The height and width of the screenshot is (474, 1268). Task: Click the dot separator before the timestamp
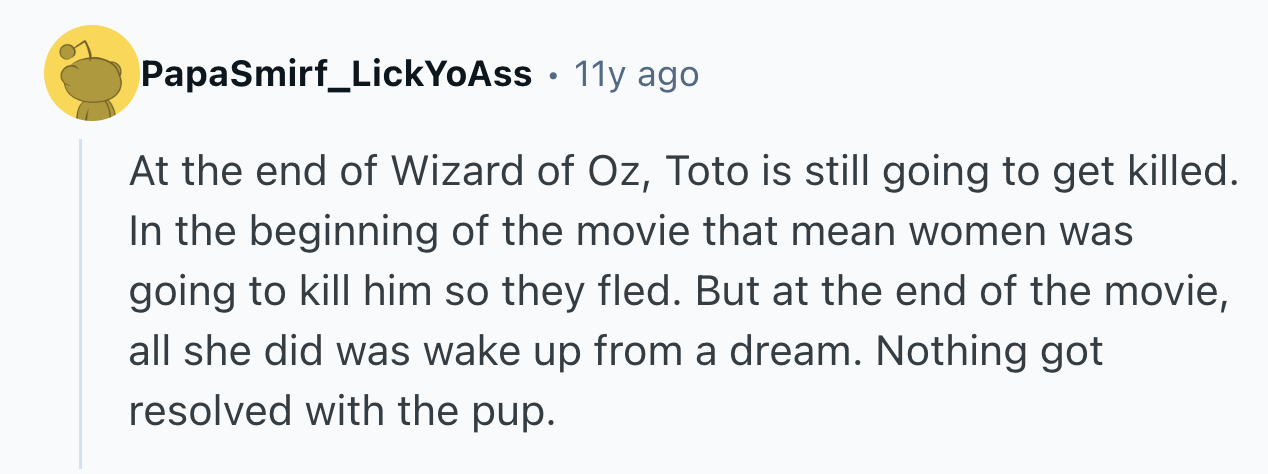553,75
